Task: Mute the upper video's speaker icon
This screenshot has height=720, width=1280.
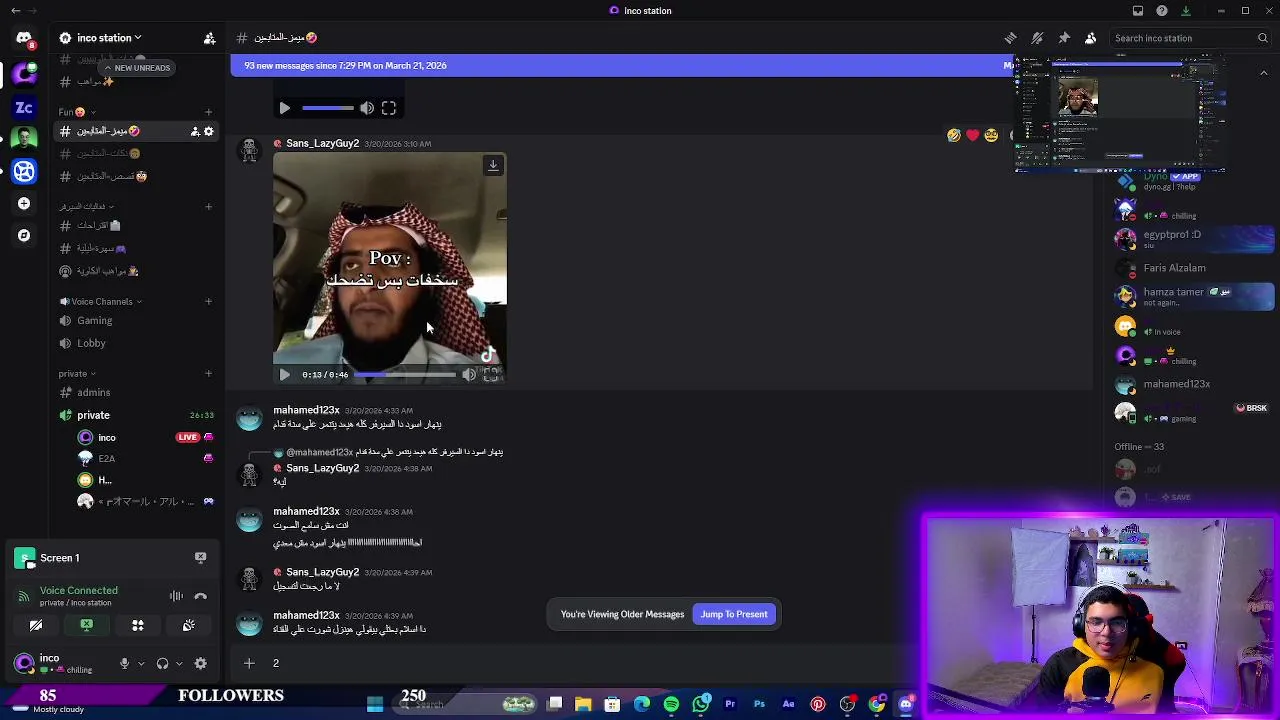Action: point(367,108)
